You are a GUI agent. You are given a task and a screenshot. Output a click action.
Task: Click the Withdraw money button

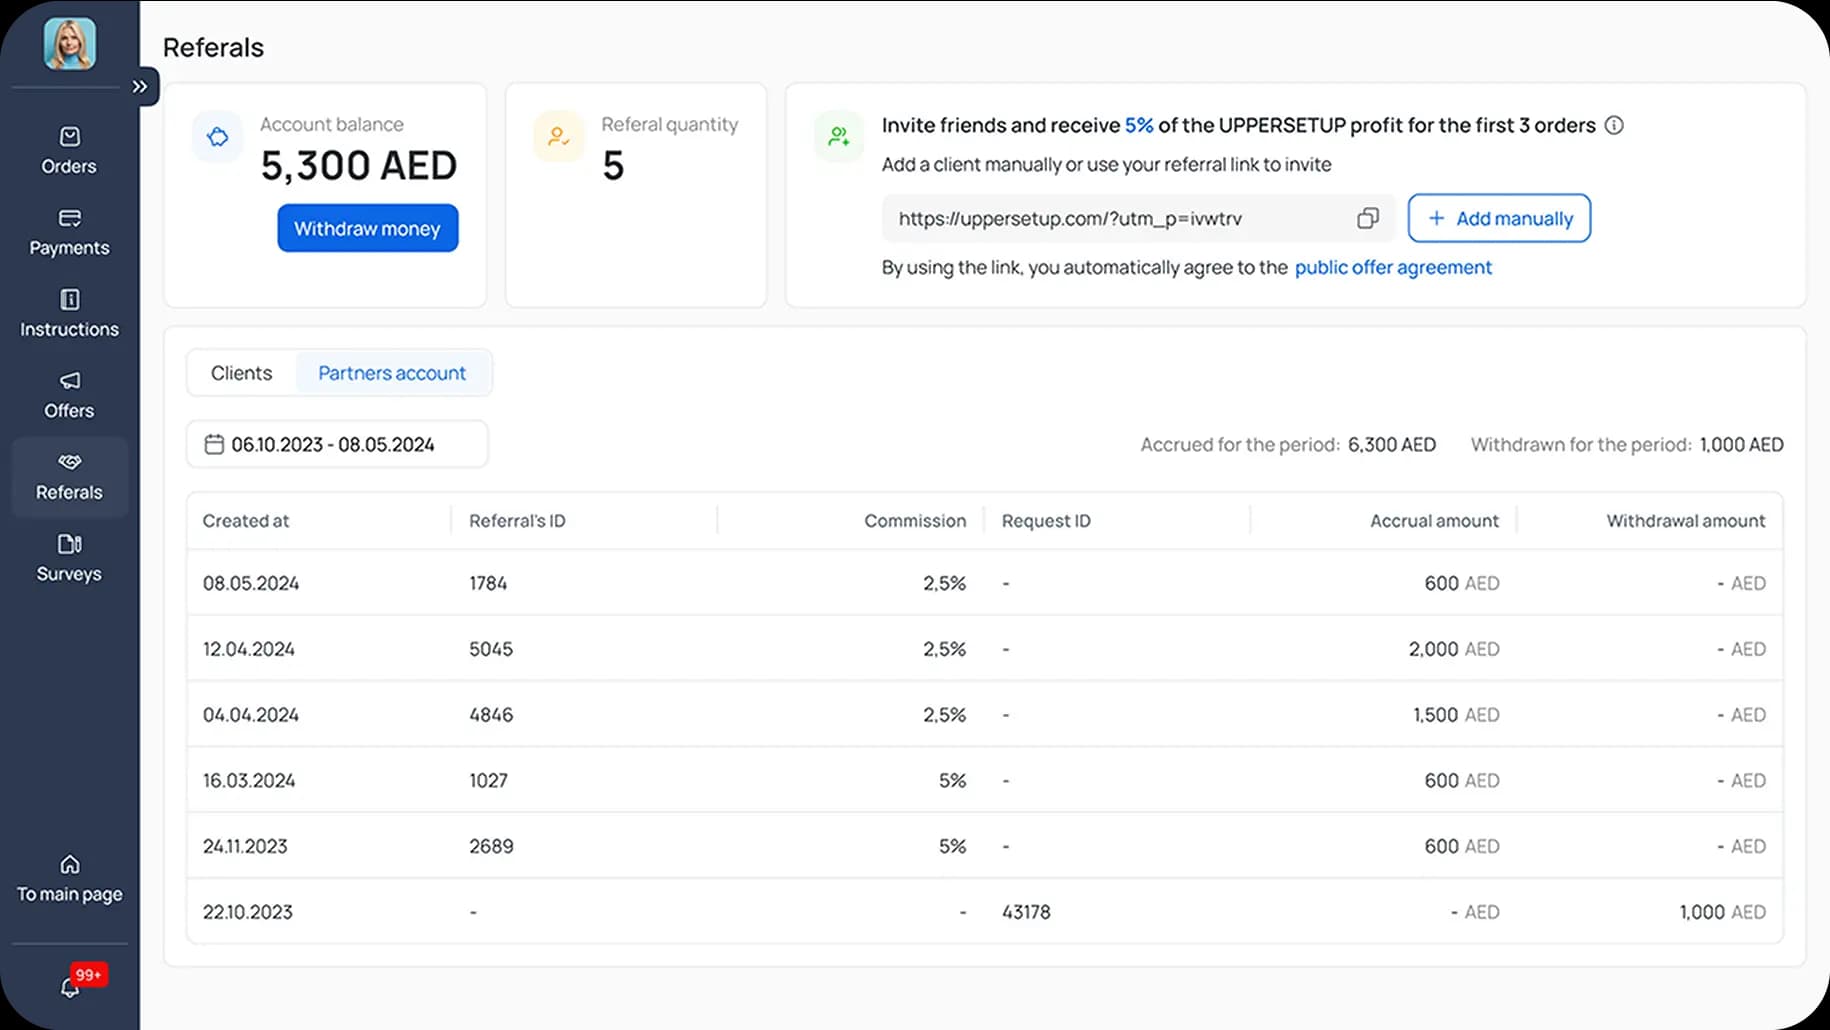(367, 229)
